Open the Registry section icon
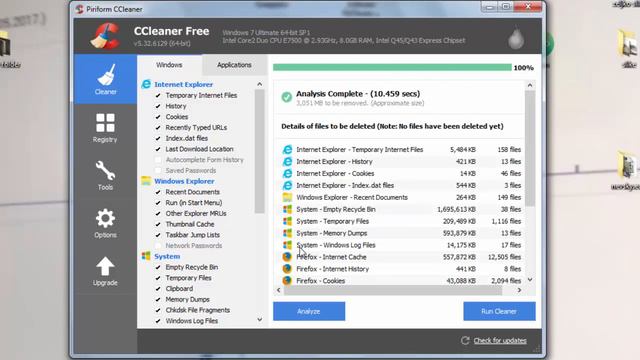This screenshot has width=640, height=360. point(105,123)
